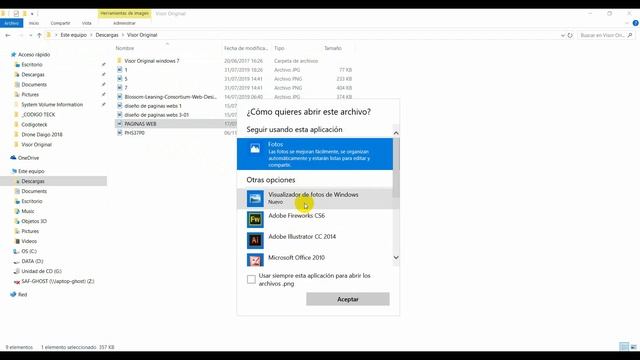Check 'Usar siempre esta aplicación' checkbox

click(251, 279)
